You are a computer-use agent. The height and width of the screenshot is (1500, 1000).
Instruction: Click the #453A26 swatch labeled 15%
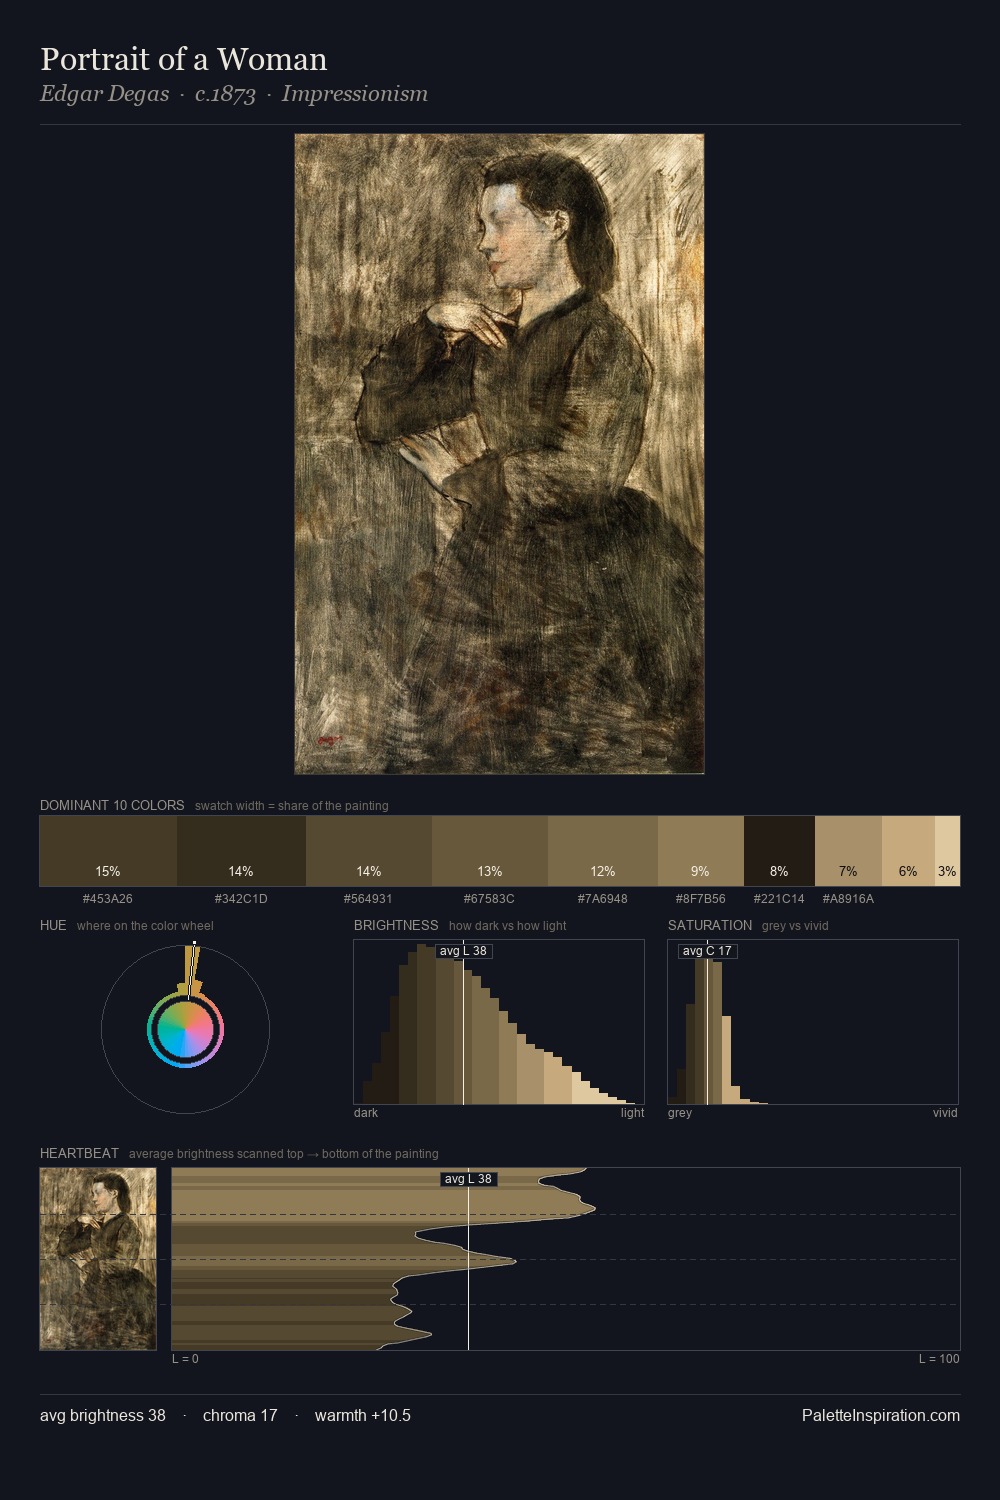click(x=108, y=851)
